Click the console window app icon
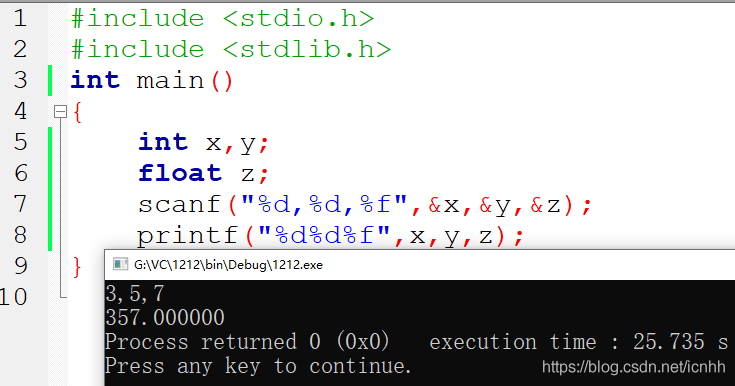Image resolution: width=735 pixels, height=386 pixels. [x=120, y=265]
